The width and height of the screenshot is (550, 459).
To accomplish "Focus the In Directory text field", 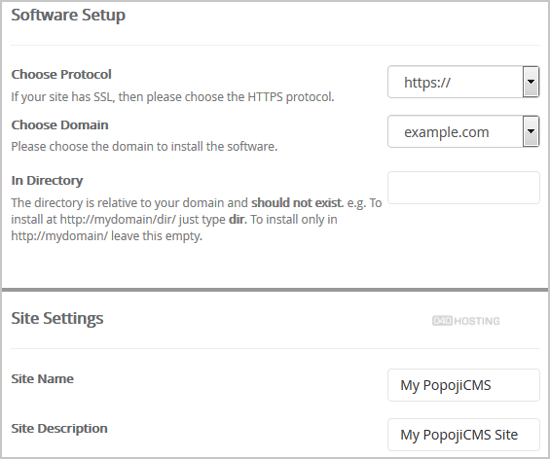I will coord(463,188).
